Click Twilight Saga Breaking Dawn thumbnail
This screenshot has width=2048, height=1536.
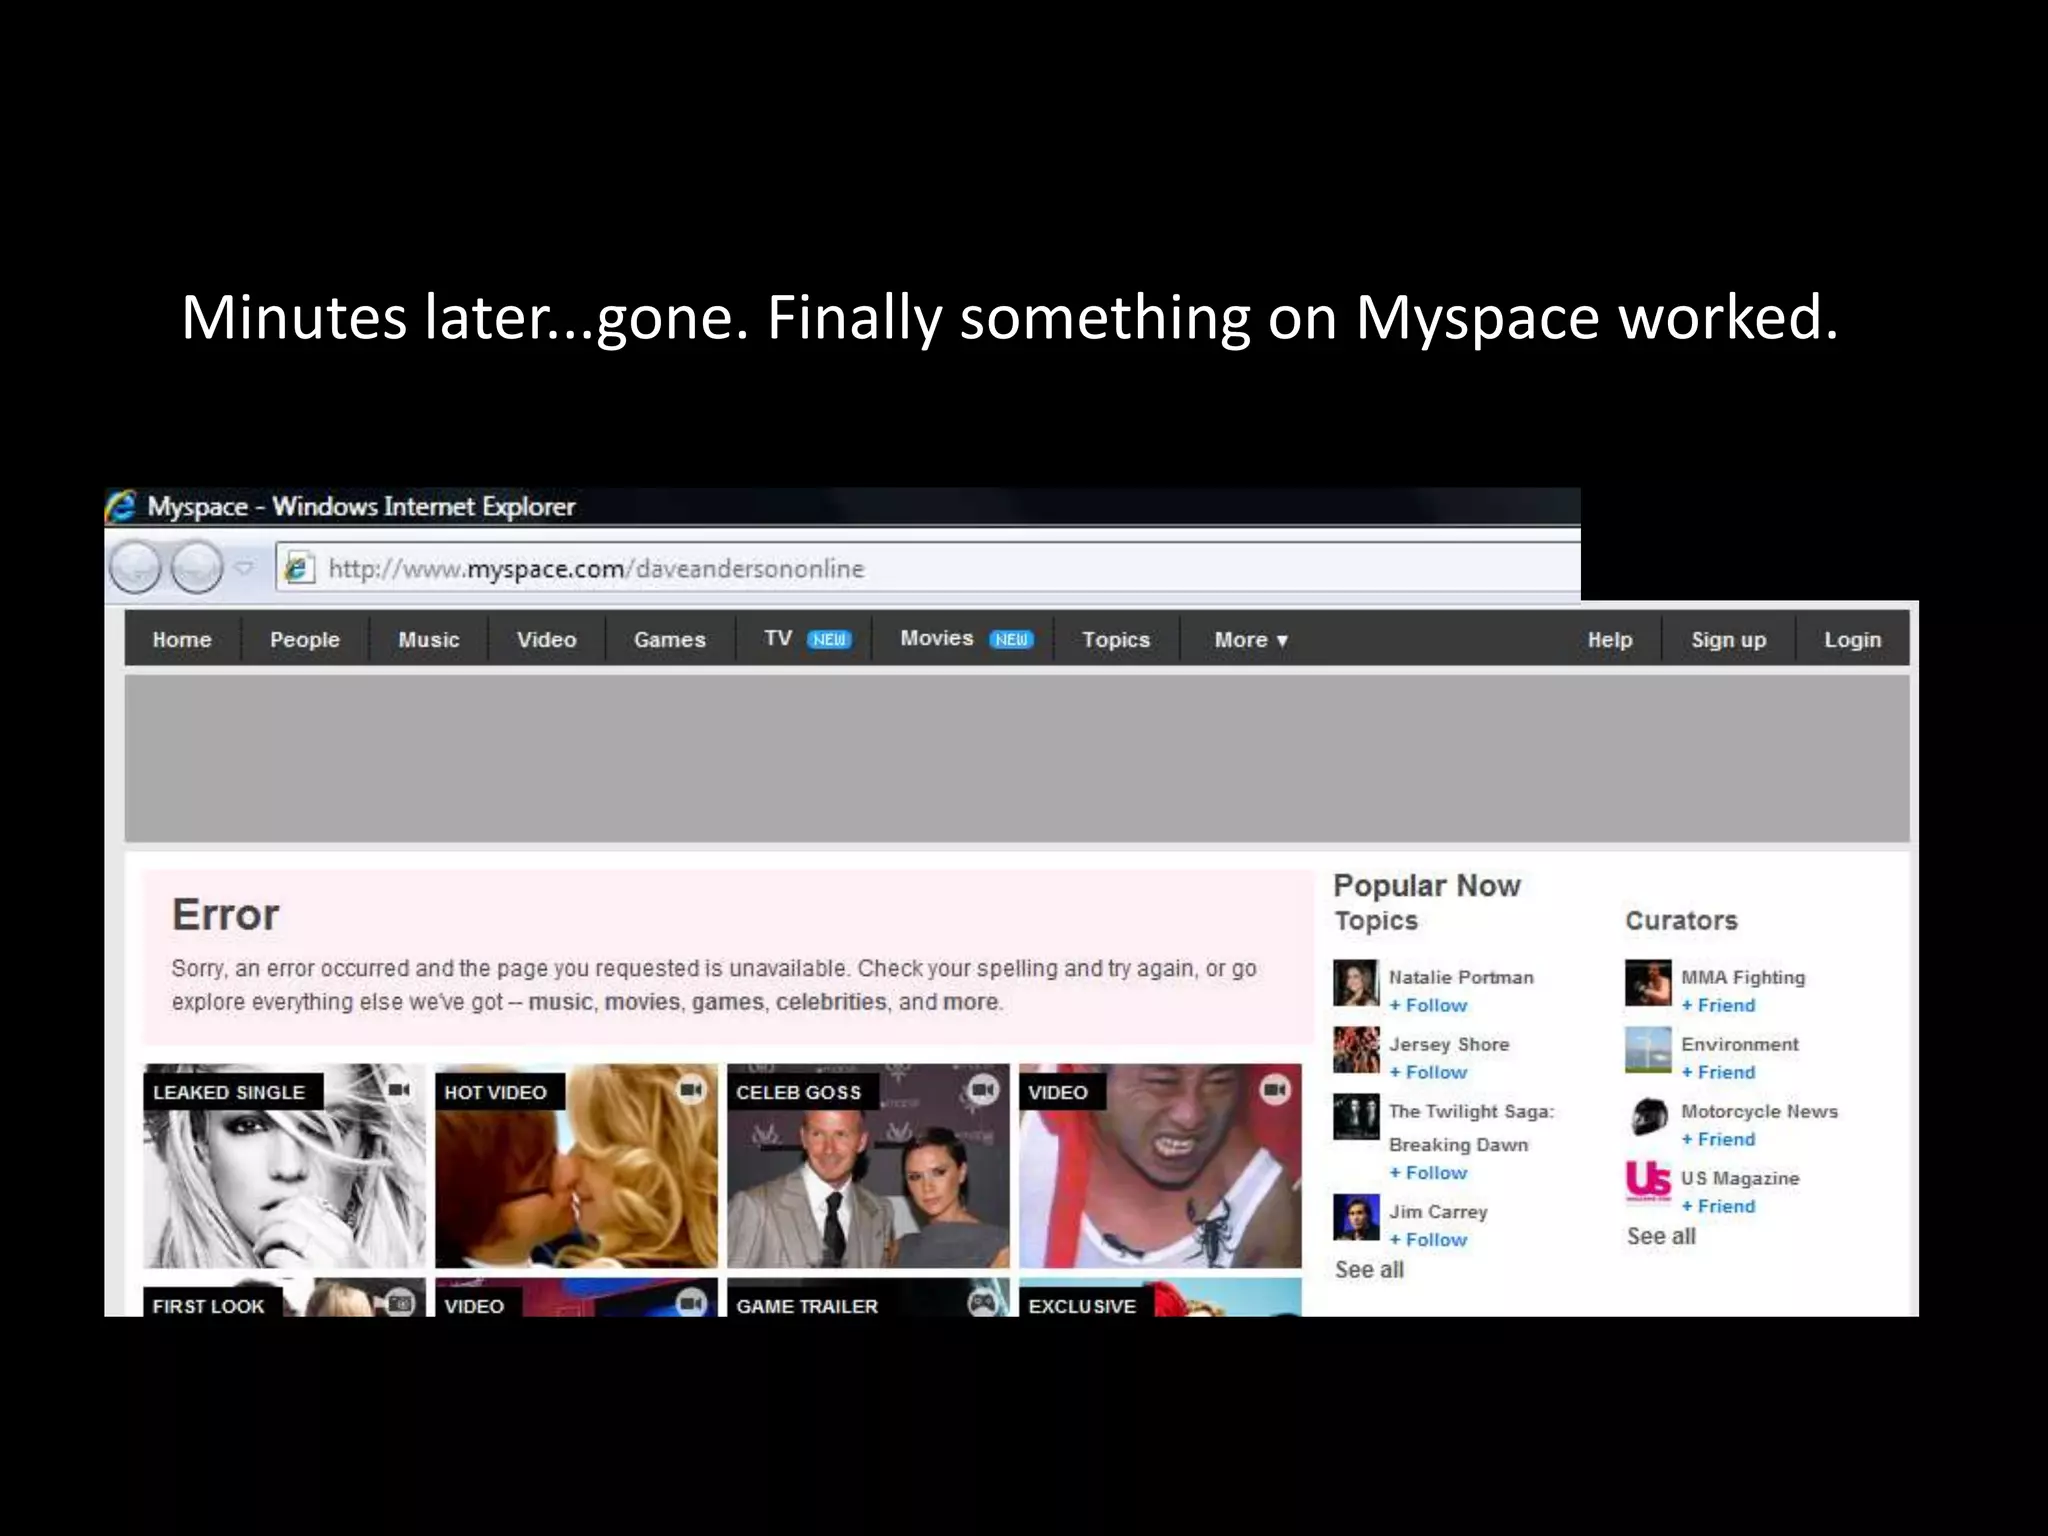tap(1356, 1117)
